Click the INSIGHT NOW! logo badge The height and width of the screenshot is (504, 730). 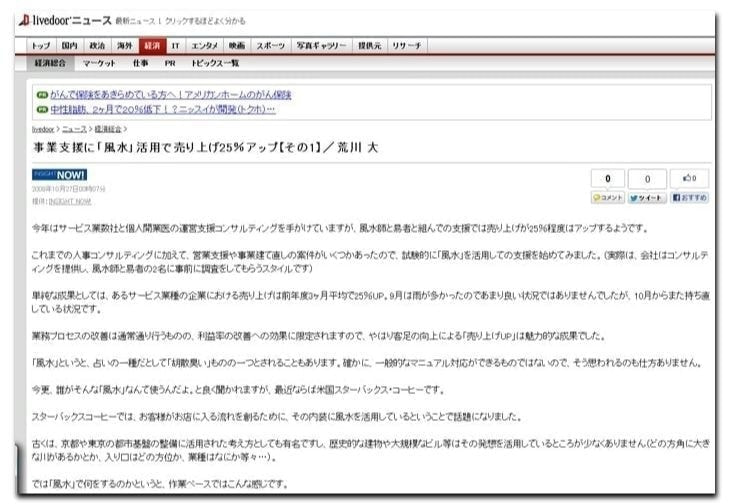[x=60, y=175]
